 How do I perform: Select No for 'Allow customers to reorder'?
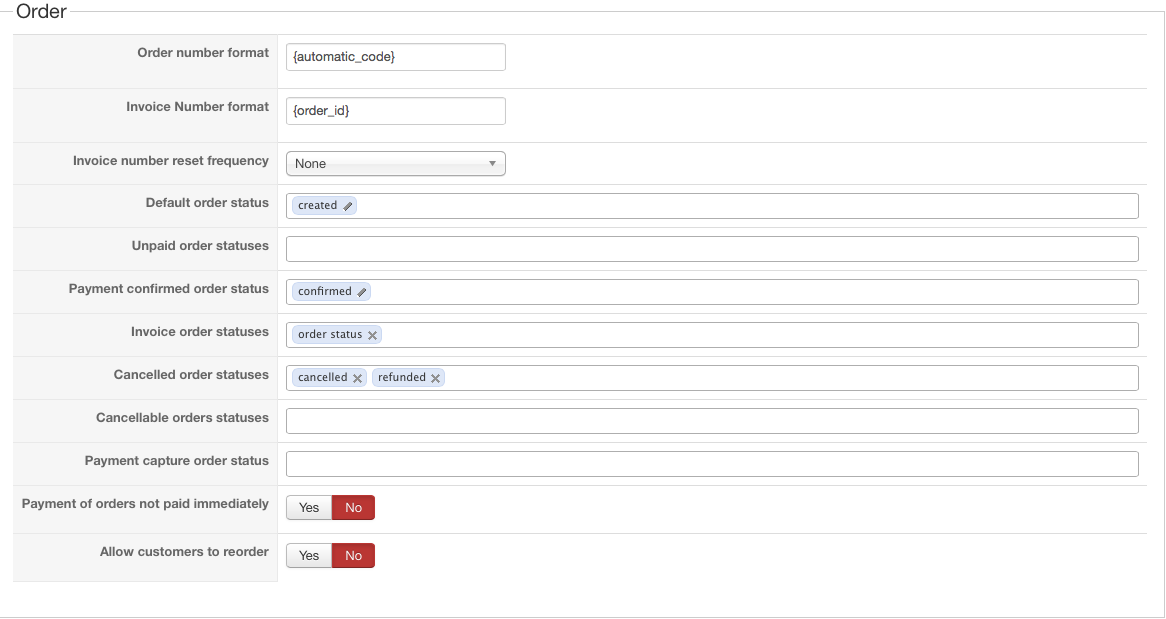(353, 556)
